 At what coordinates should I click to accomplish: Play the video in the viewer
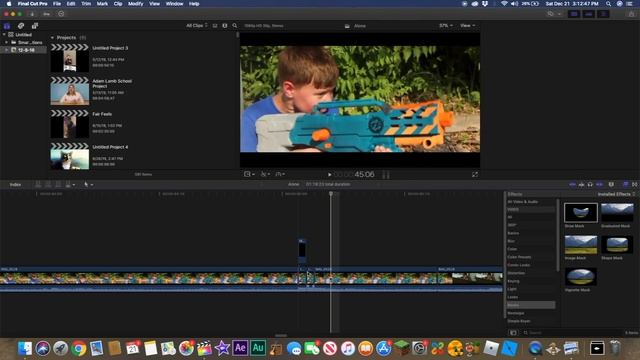329,175
